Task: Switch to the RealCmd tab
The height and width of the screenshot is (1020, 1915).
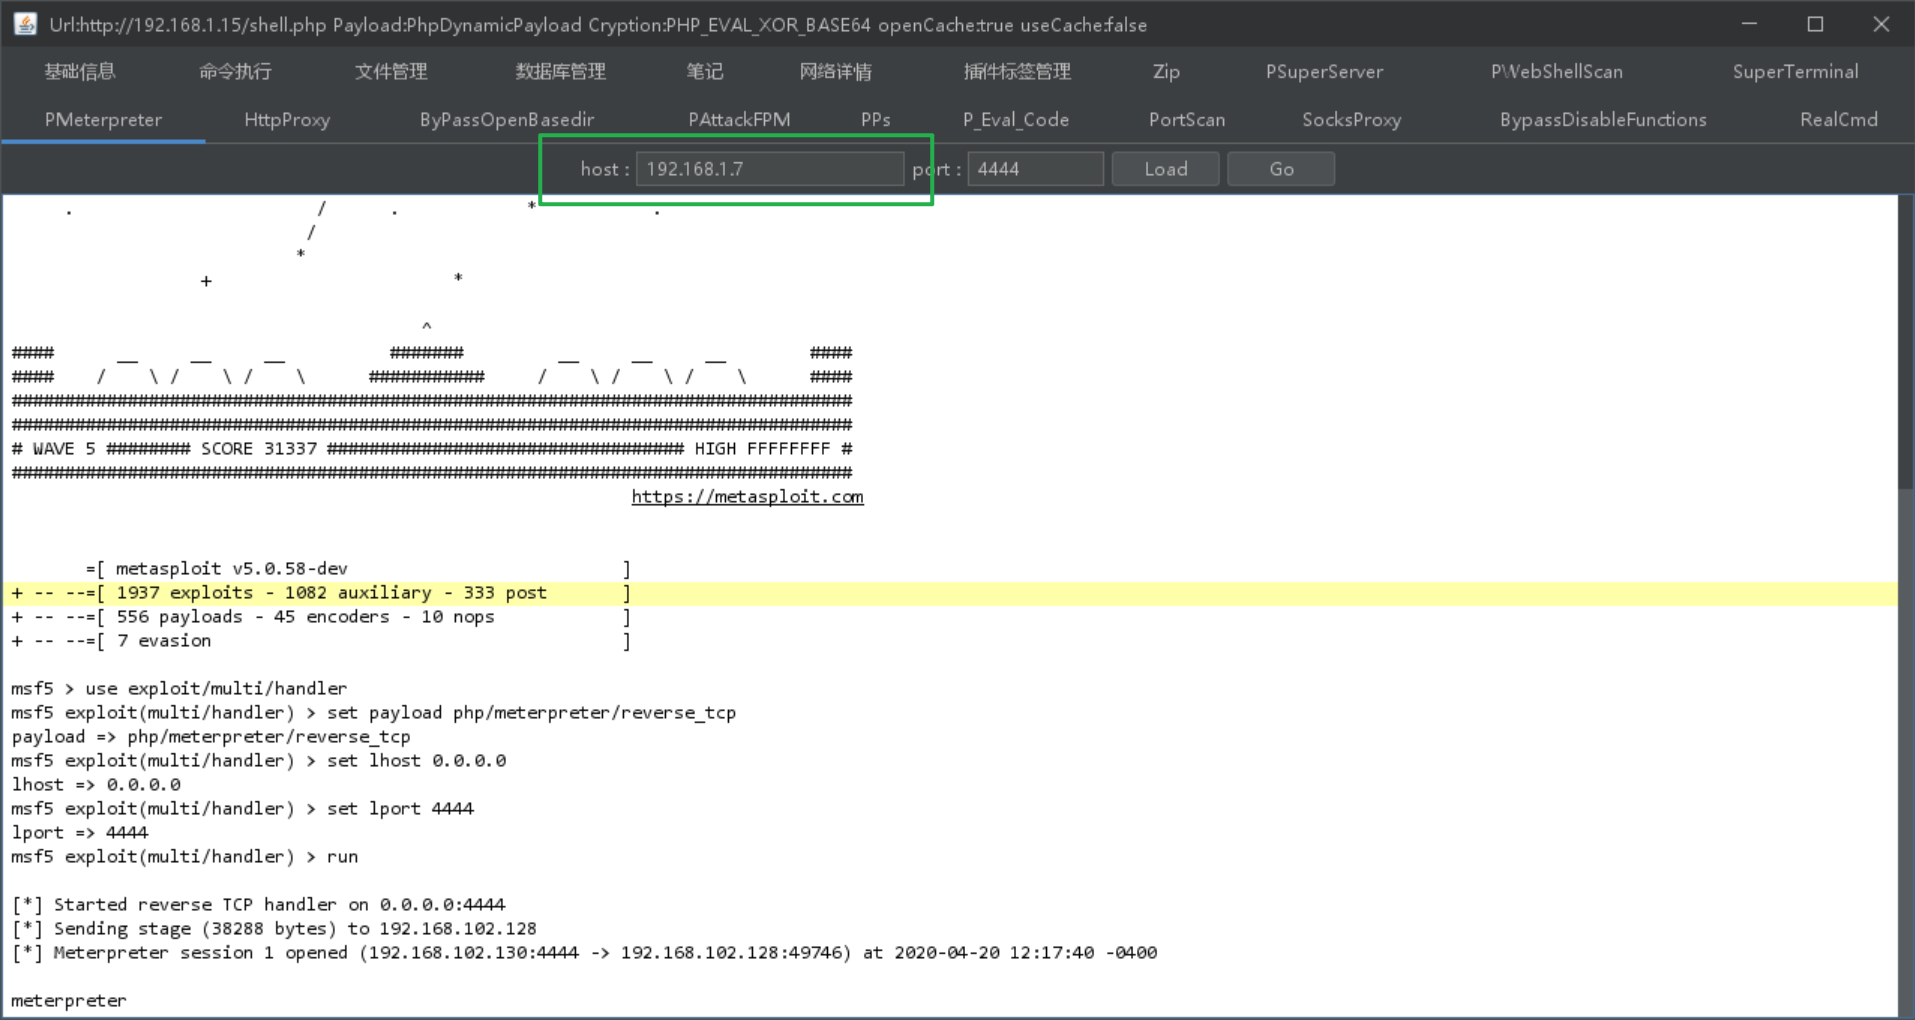Action: (1839, 119)
